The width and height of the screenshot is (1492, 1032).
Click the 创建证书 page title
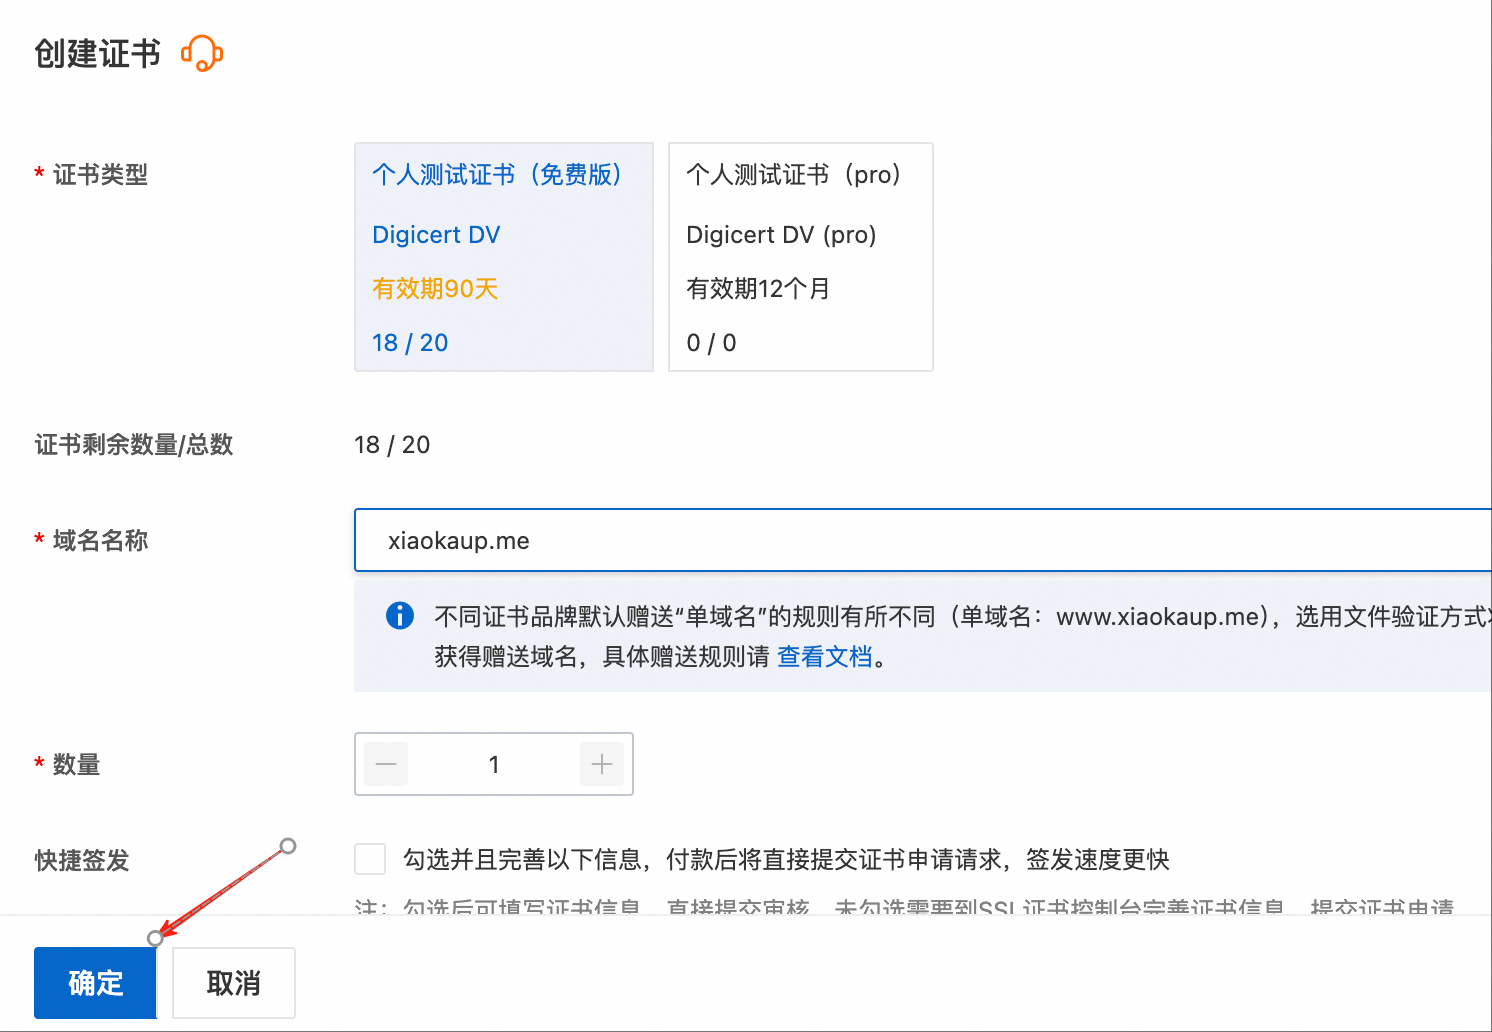click(x=98, y=54)
